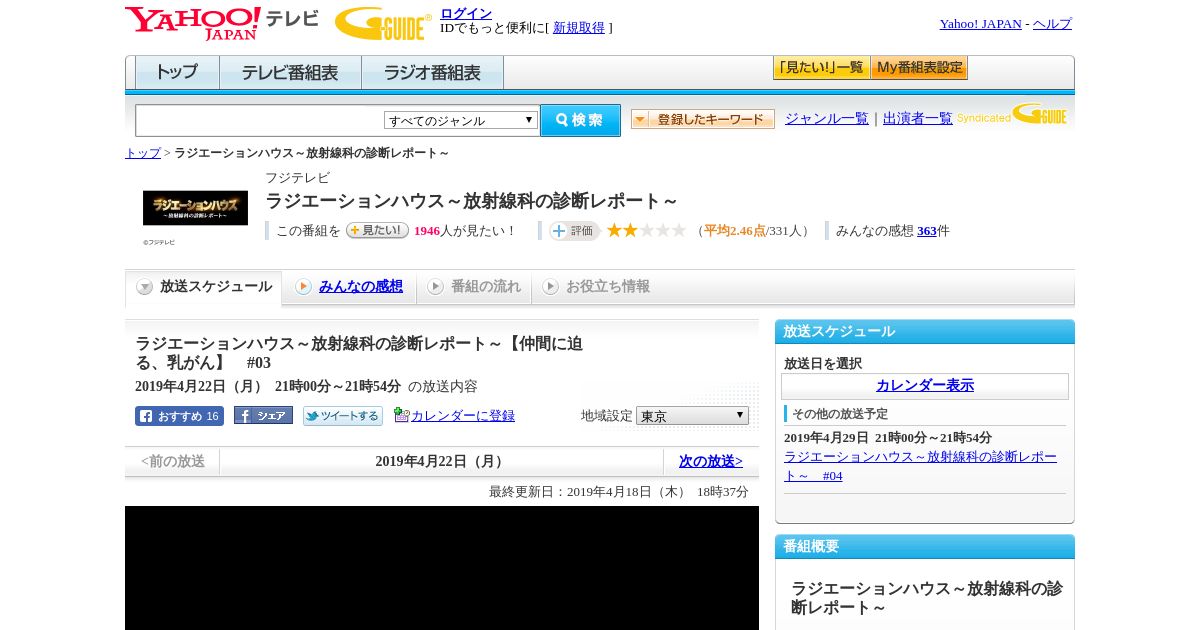Click the 検索 search button
Viewport: 1200px width, 630px height.
(580, 120)
